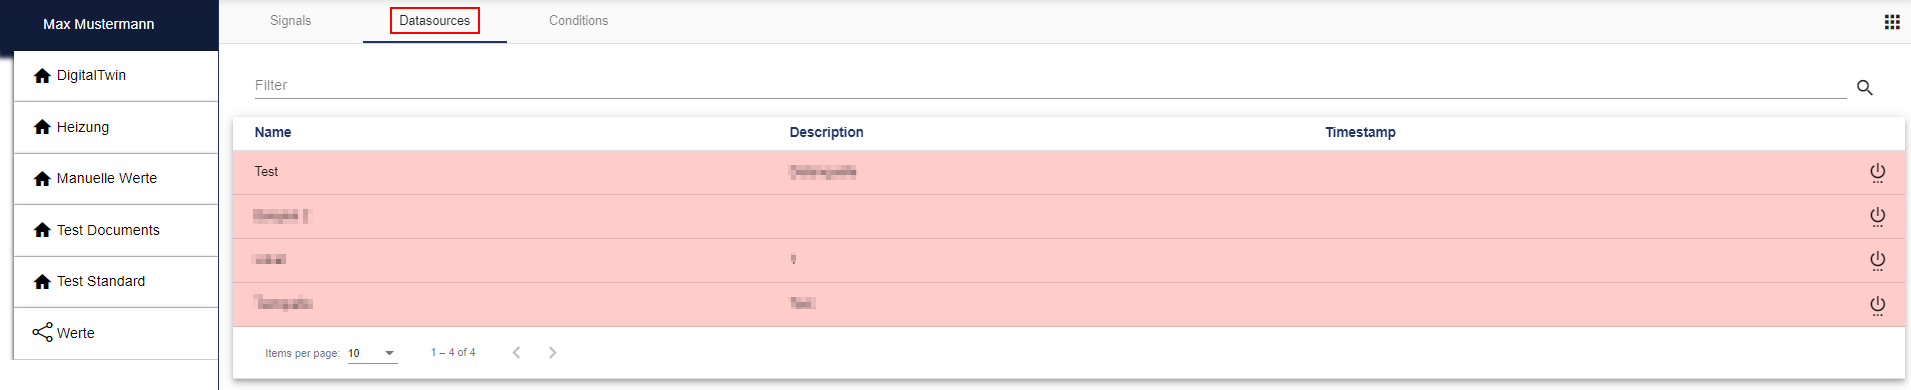Toggle power icon in second datasource row
This screenshot has height=390, width=1911.
(1877, 217)
